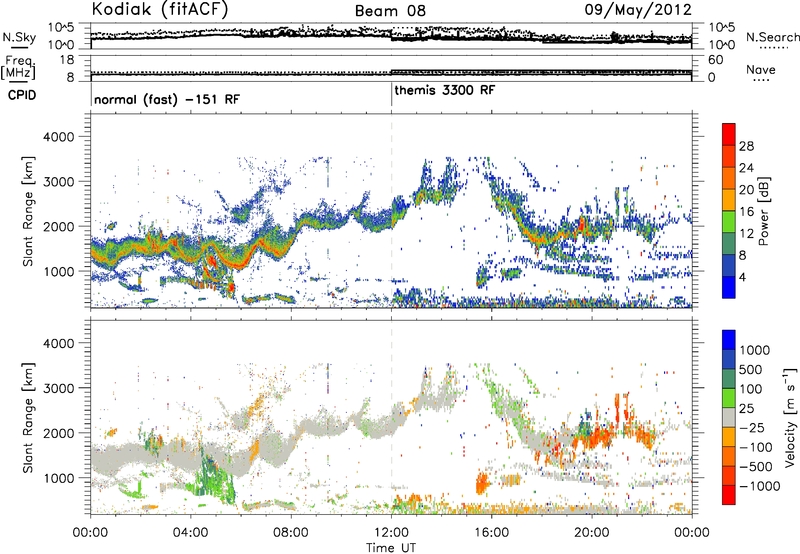The image size is (800, 554).
Task: Click the "2000" tick on power panel
Action: [x=59, y=226]
